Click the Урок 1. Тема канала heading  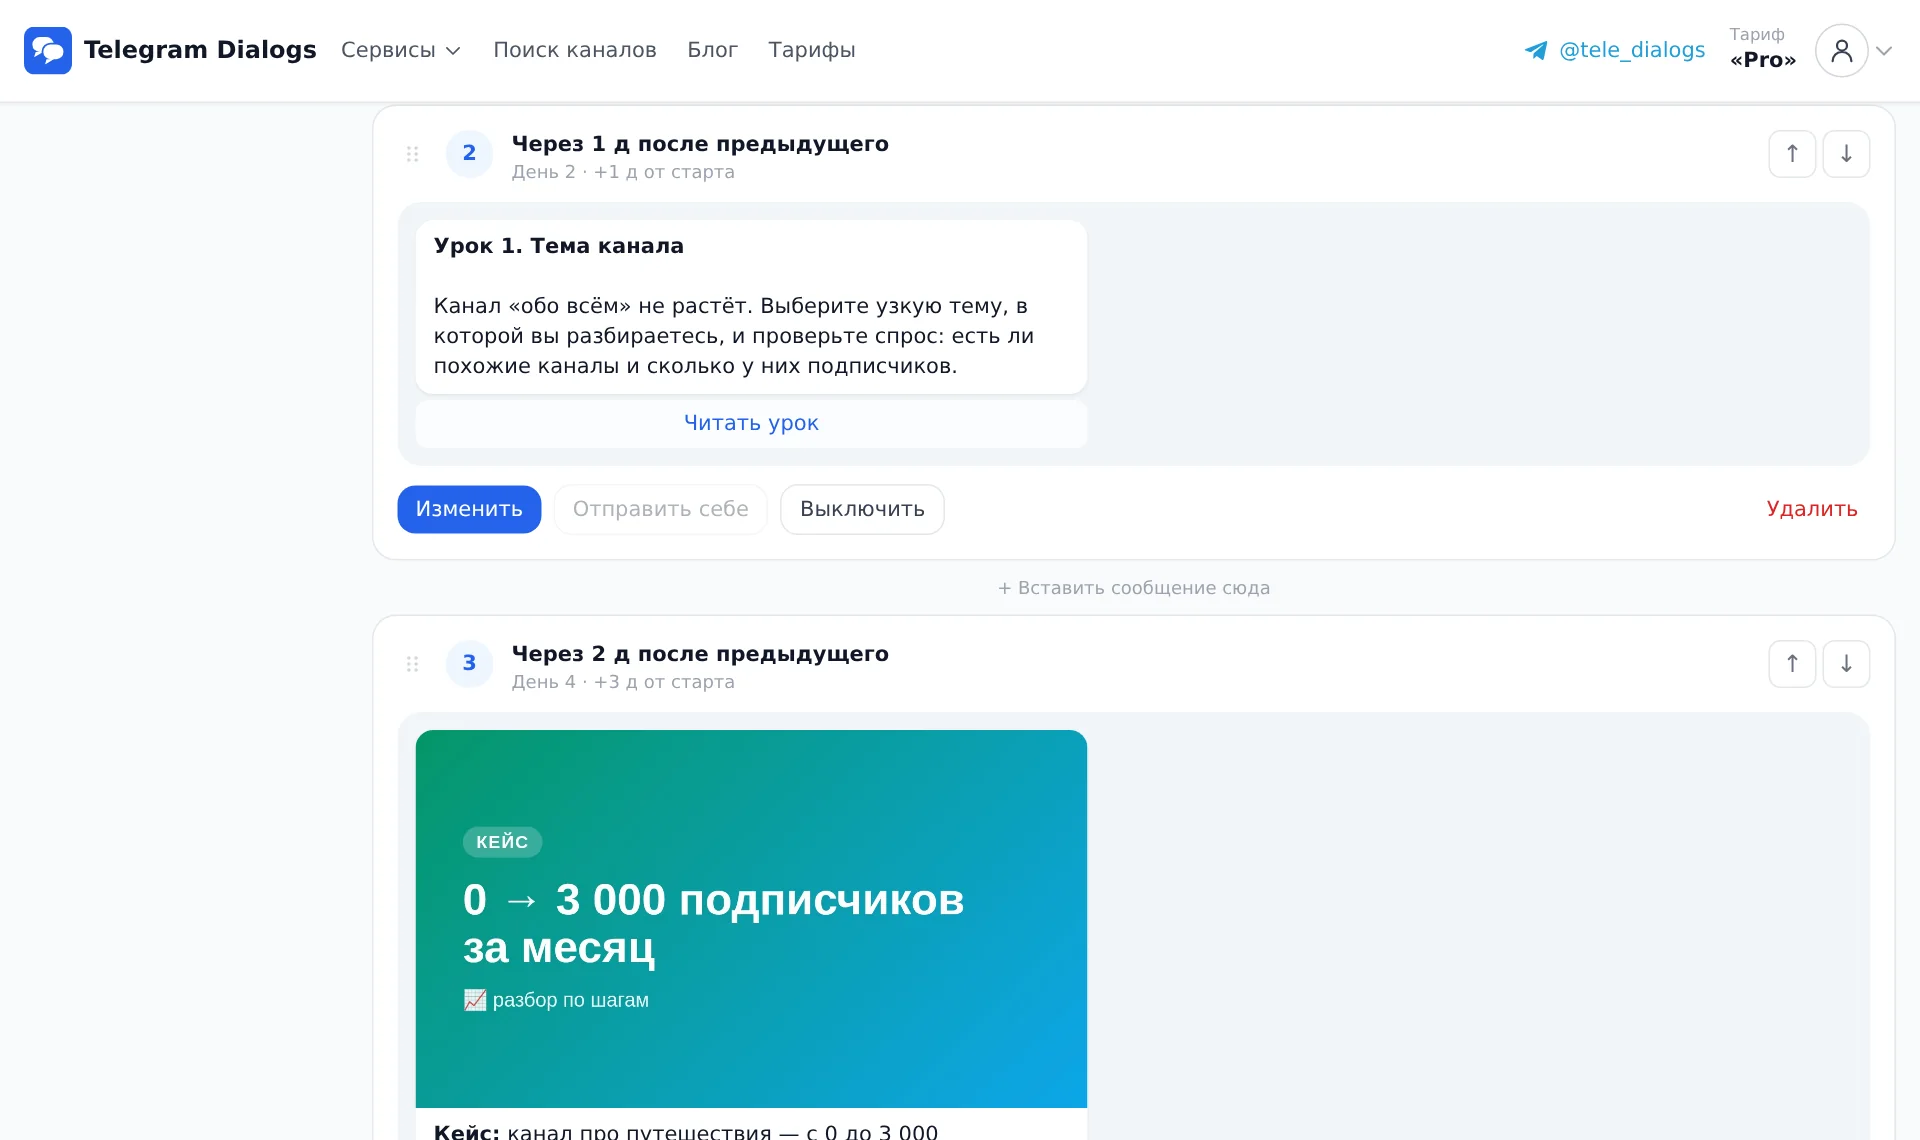point(559,246)
